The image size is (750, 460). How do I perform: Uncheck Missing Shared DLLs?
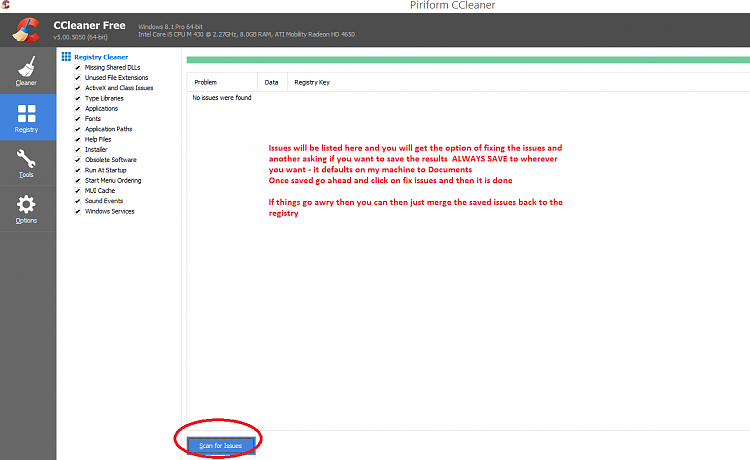pyautogui.click(x=77, y=67)
